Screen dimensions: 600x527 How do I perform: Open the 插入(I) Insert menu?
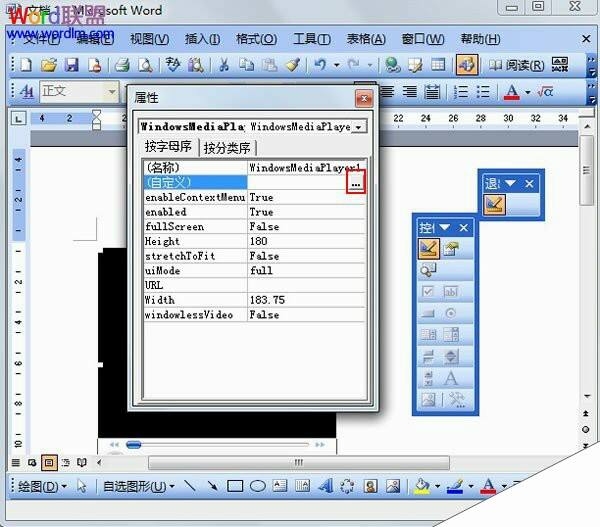tap(202, 39)
